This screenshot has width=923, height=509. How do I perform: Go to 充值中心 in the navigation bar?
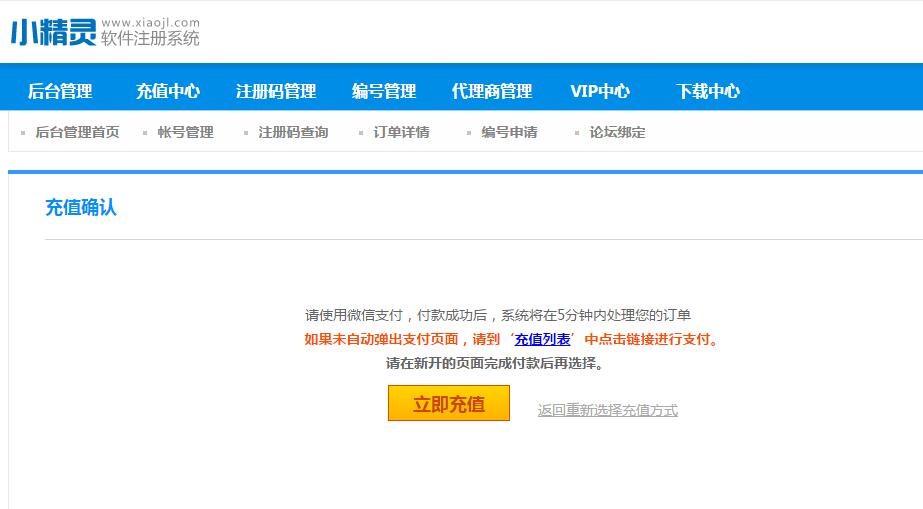pyautogui.click(x=168, y=91)
